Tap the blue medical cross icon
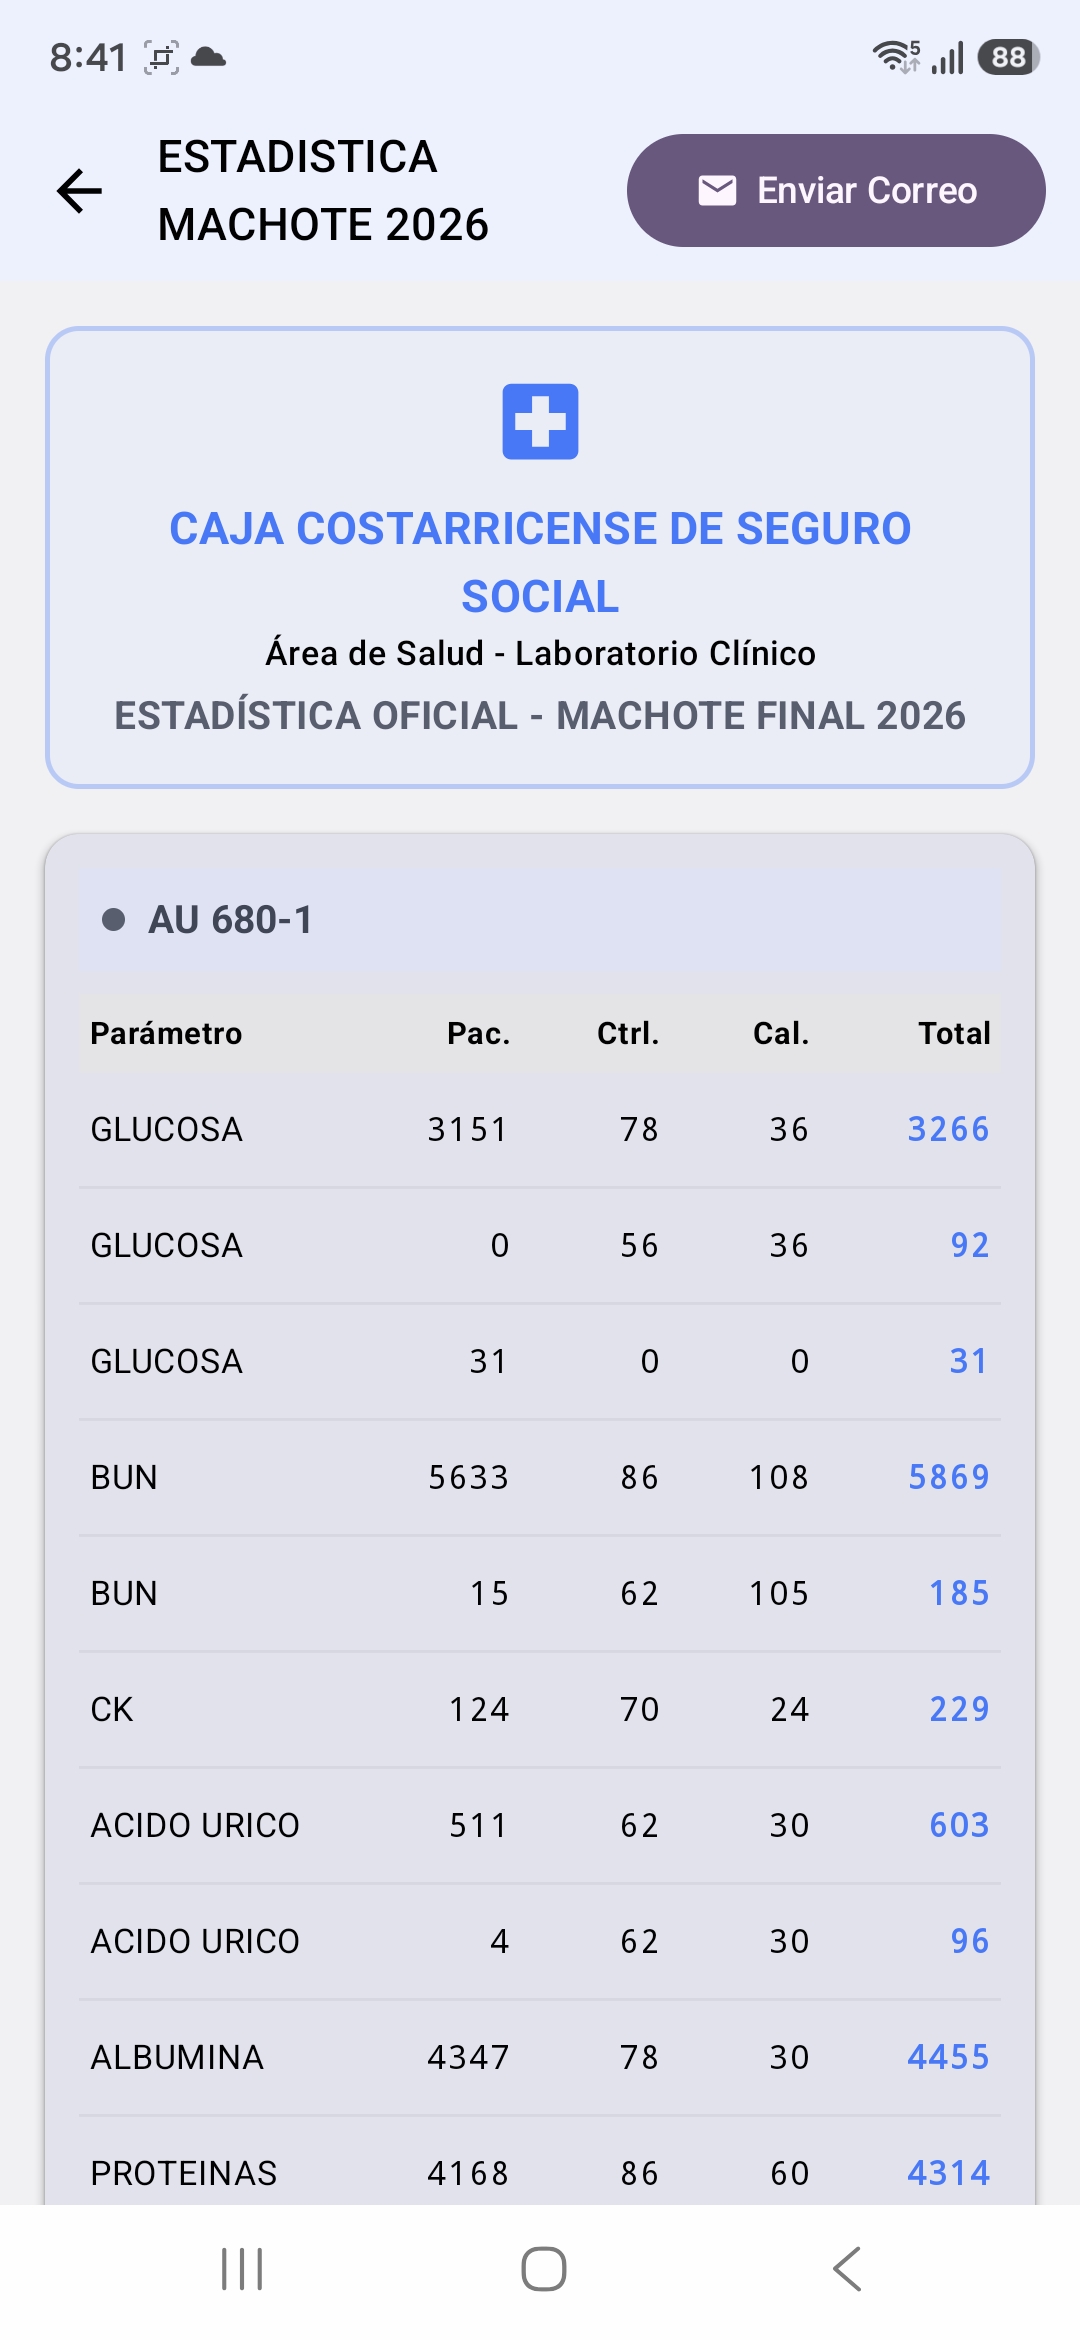 pyautogui.click(x=540, y=421)
